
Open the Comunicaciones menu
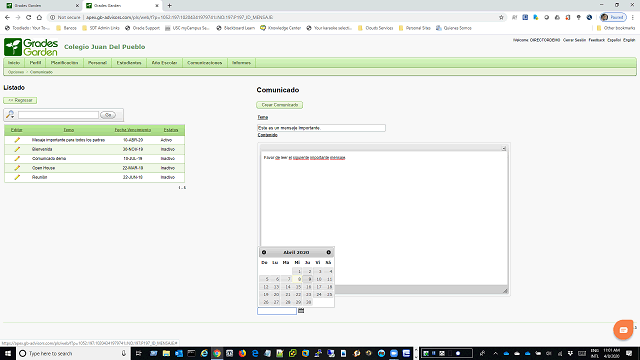[x=204, y=63]
